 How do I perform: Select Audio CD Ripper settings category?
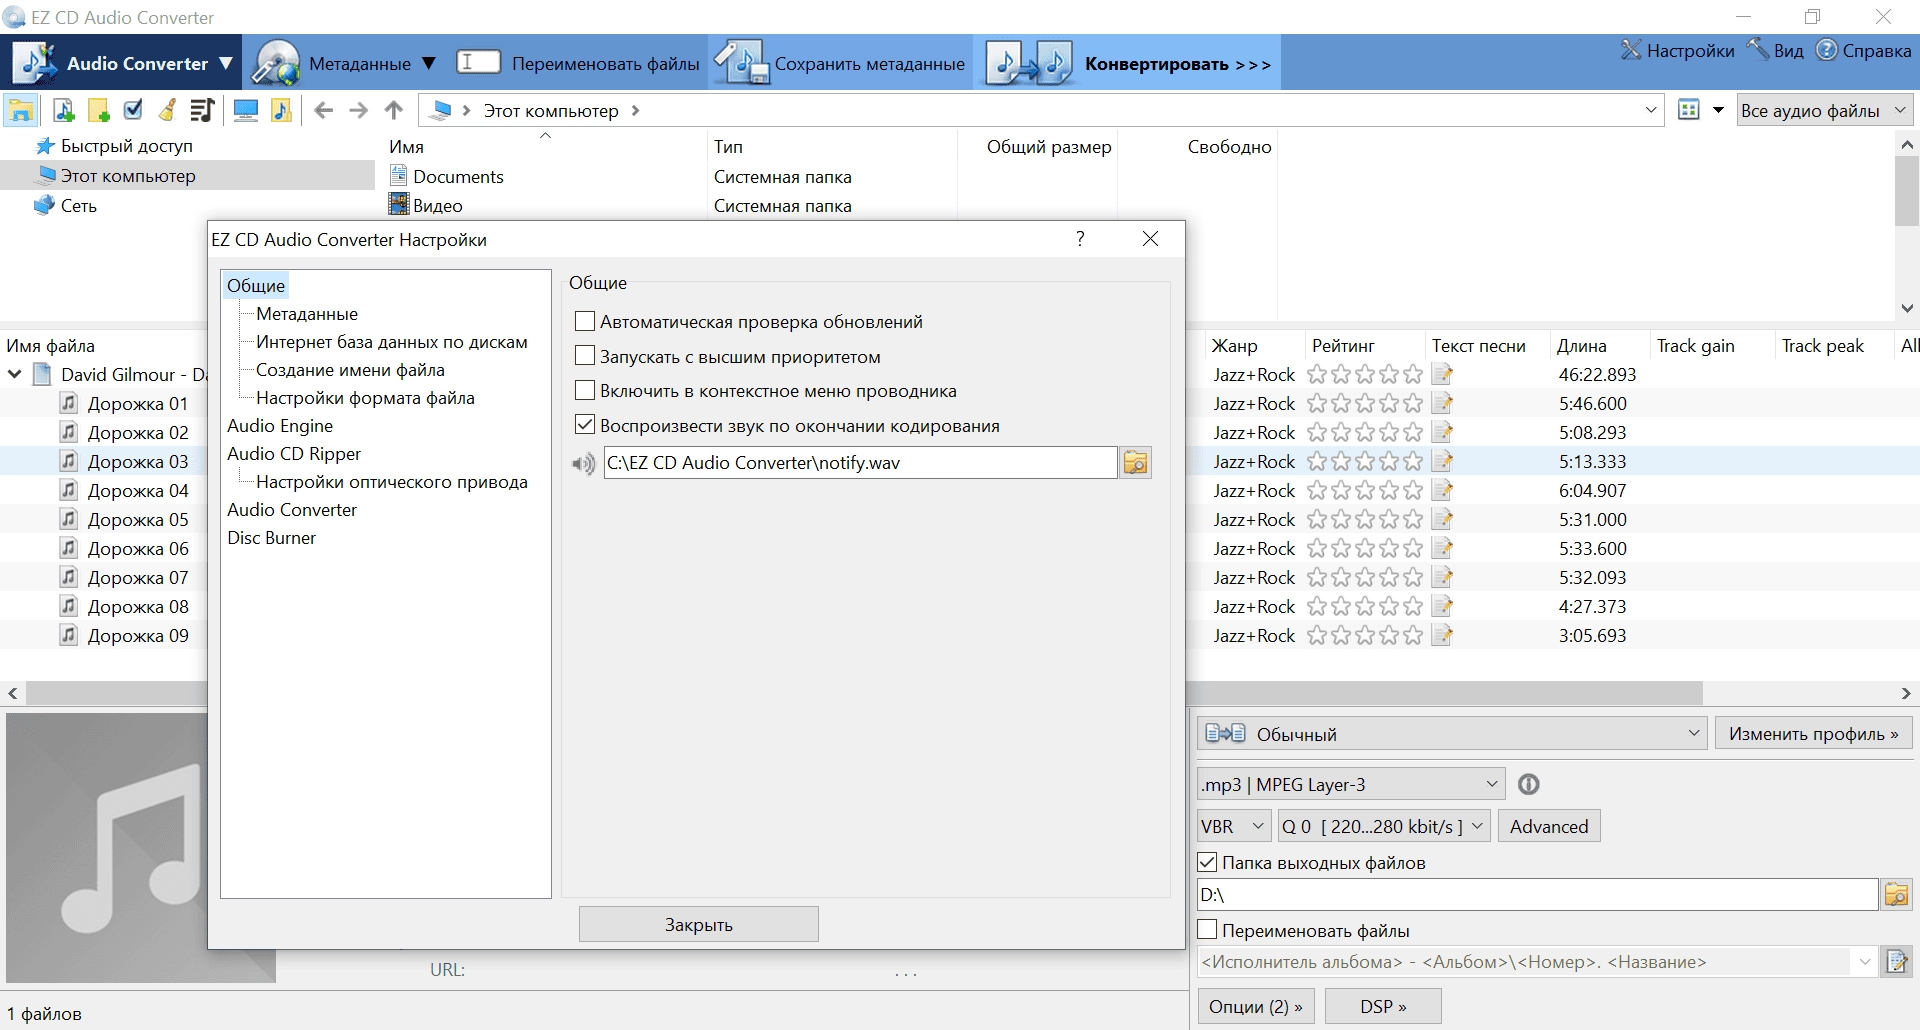(x=294, y=454)
